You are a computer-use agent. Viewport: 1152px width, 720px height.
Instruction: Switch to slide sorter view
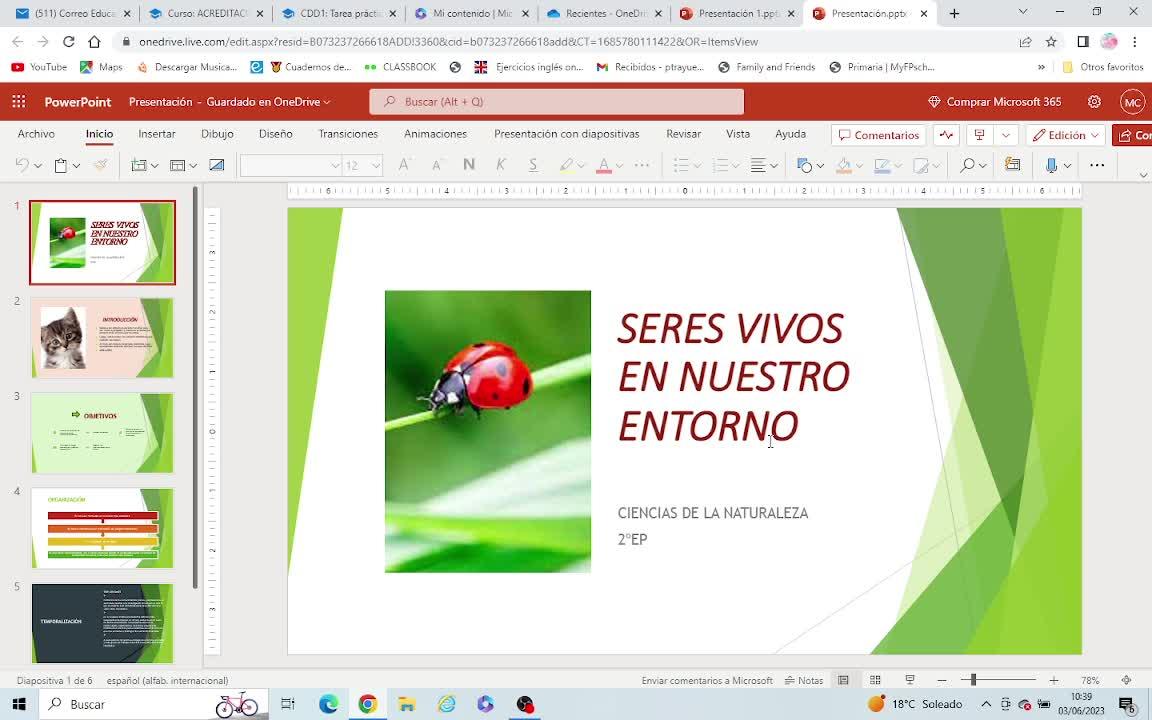pyautogui.click(x=875, y=680)
